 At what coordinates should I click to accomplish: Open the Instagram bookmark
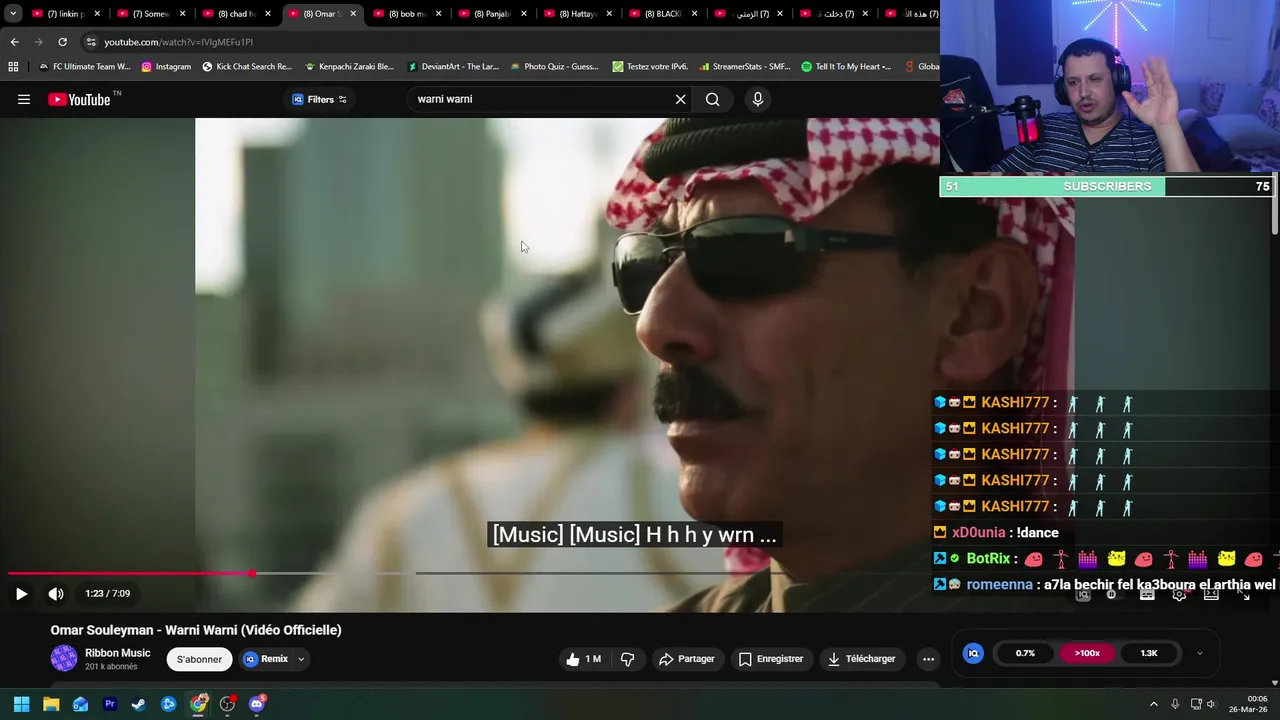(x=166, y=67)
